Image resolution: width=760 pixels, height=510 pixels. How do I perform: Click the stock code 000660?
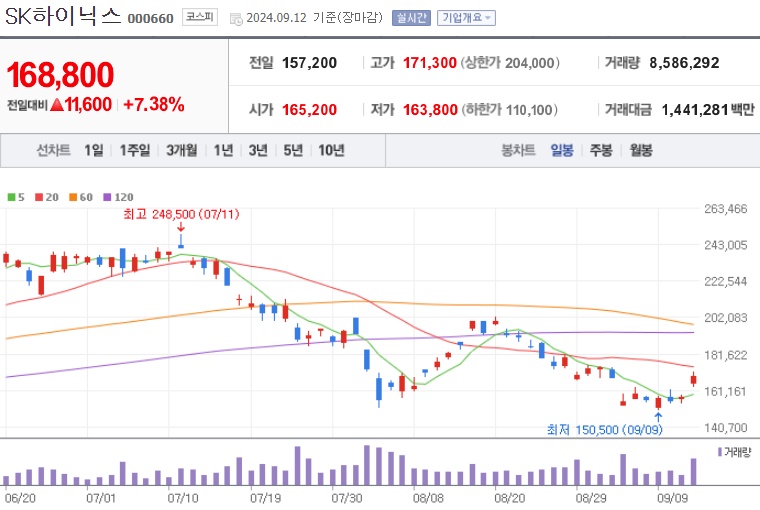[150, 18]
